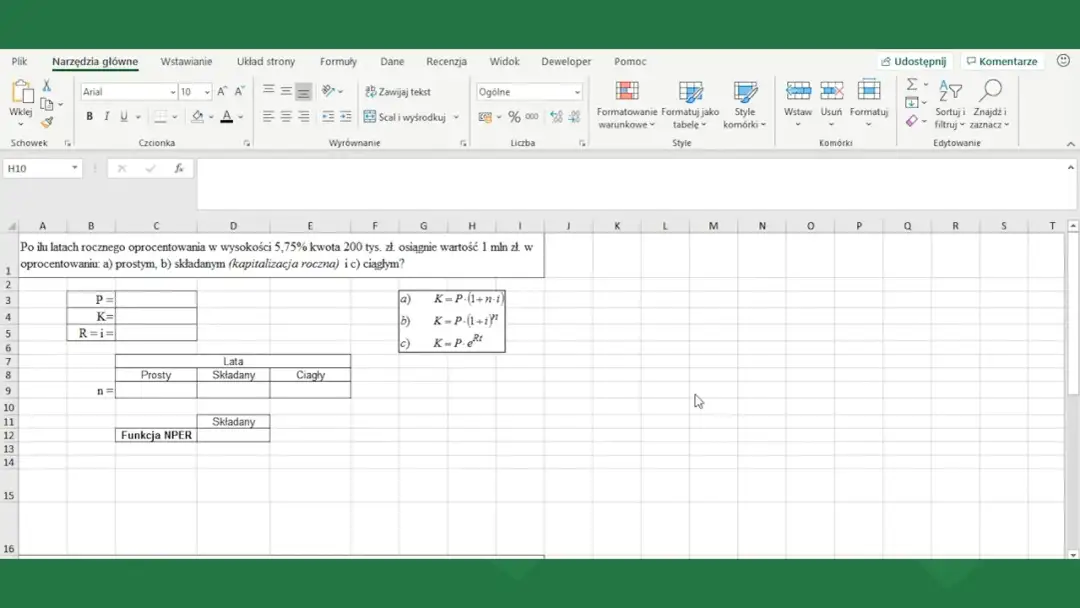The height and width of the screenshot is (608, 1080).
Task: Click the Komentarze button
Action: (x=1002, y=61)
